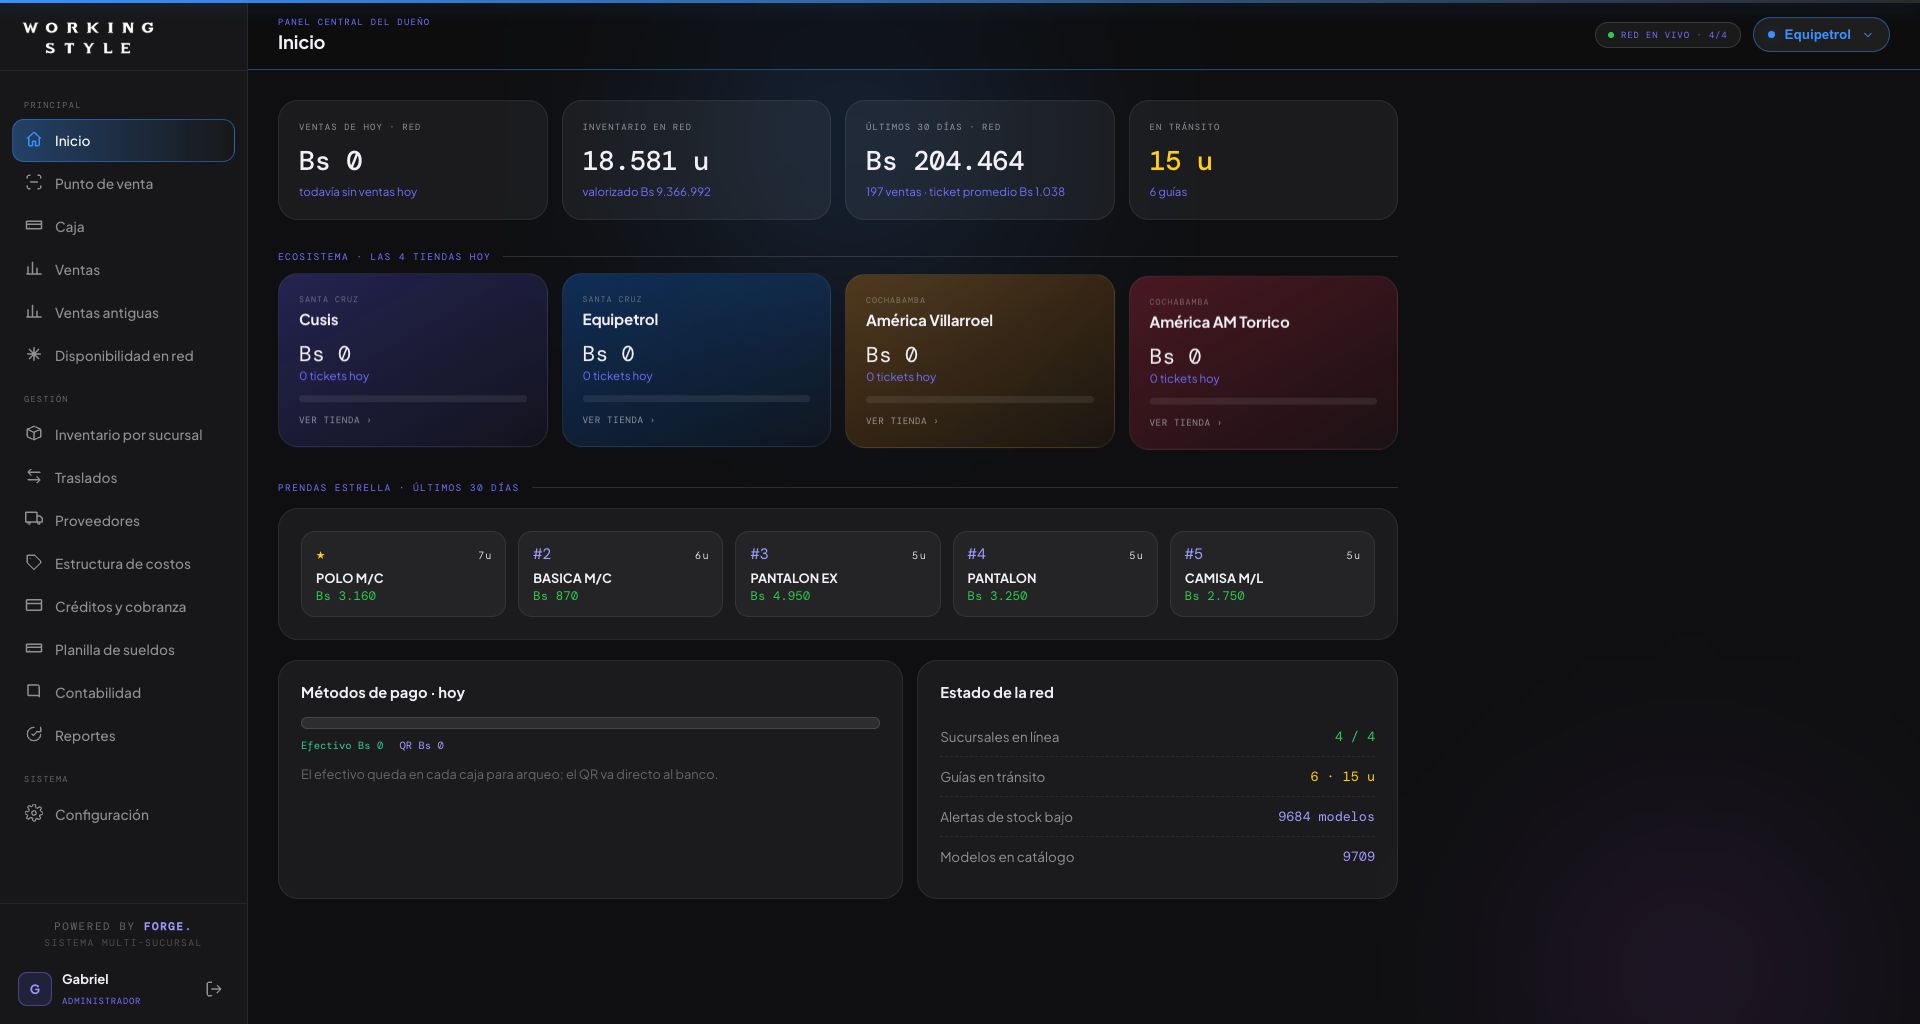Viewport: 1920px width, 1024px height.
Task: Click the Estructura de costos tag icon
Action: click(34, 563)
